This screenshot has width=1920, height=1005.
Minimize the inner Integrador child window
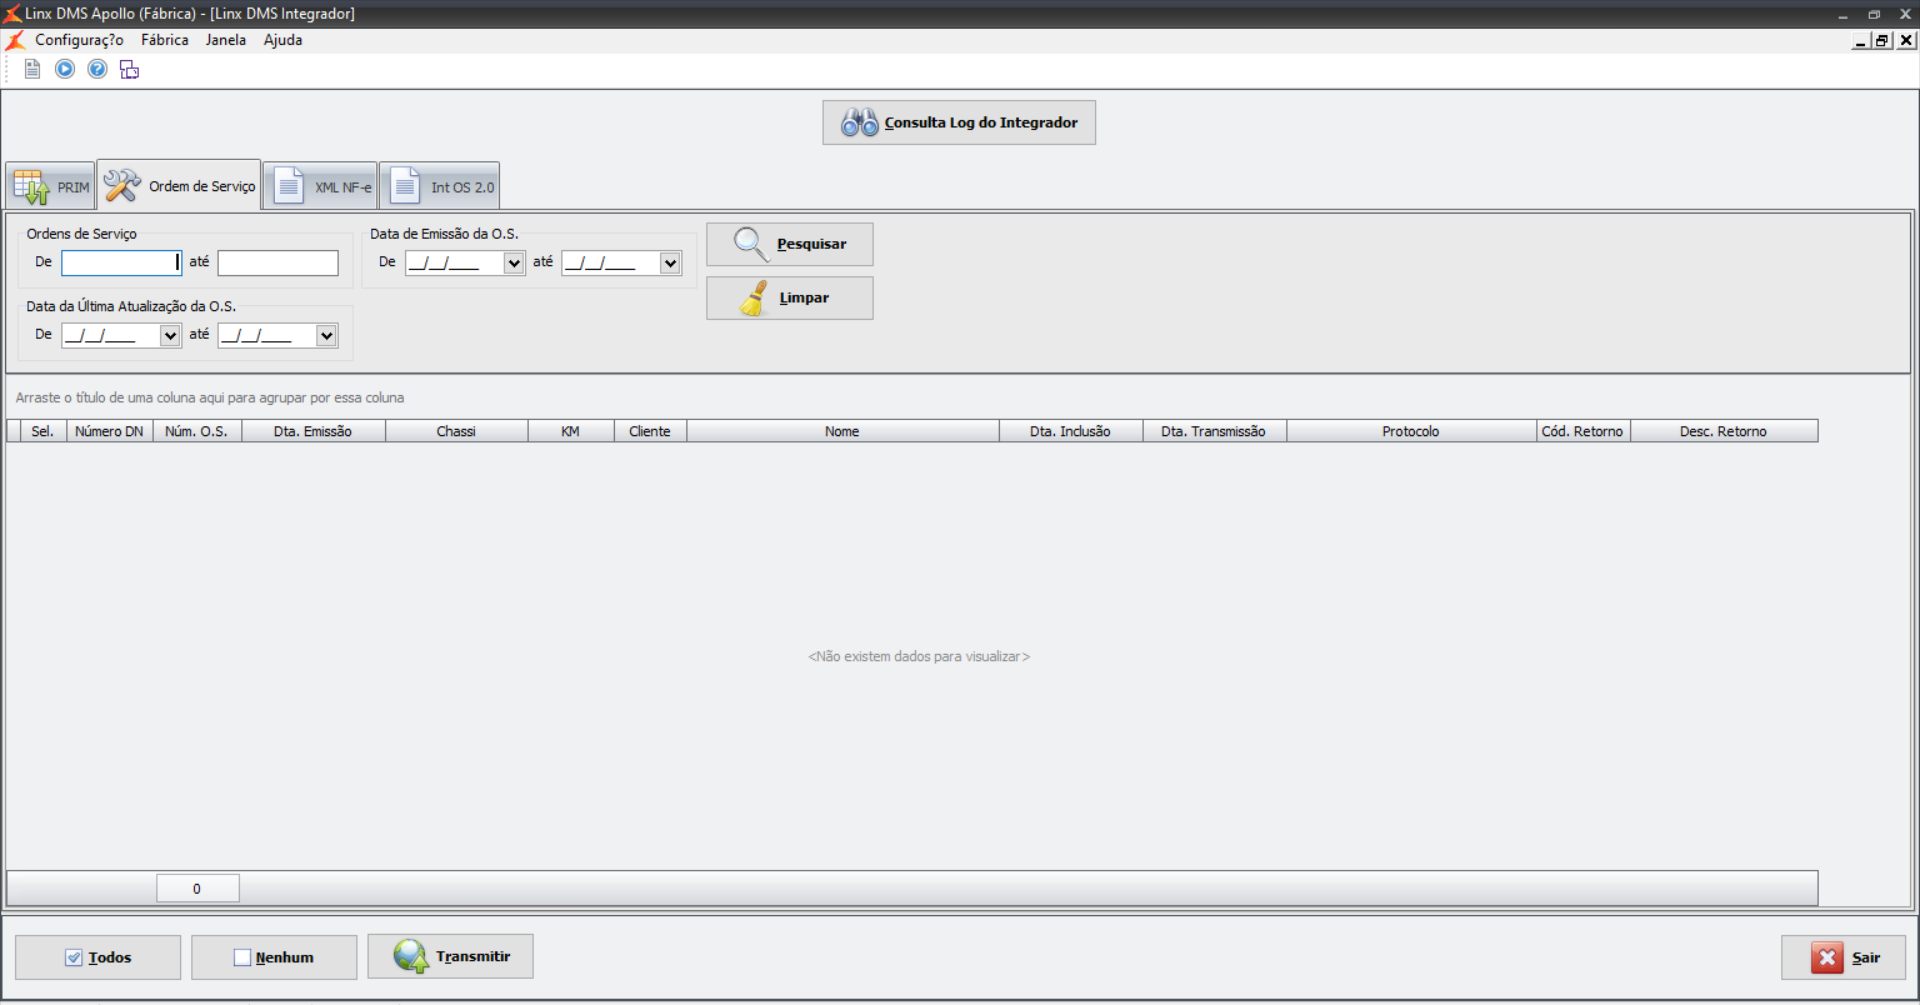click(x=1861, y=40)
